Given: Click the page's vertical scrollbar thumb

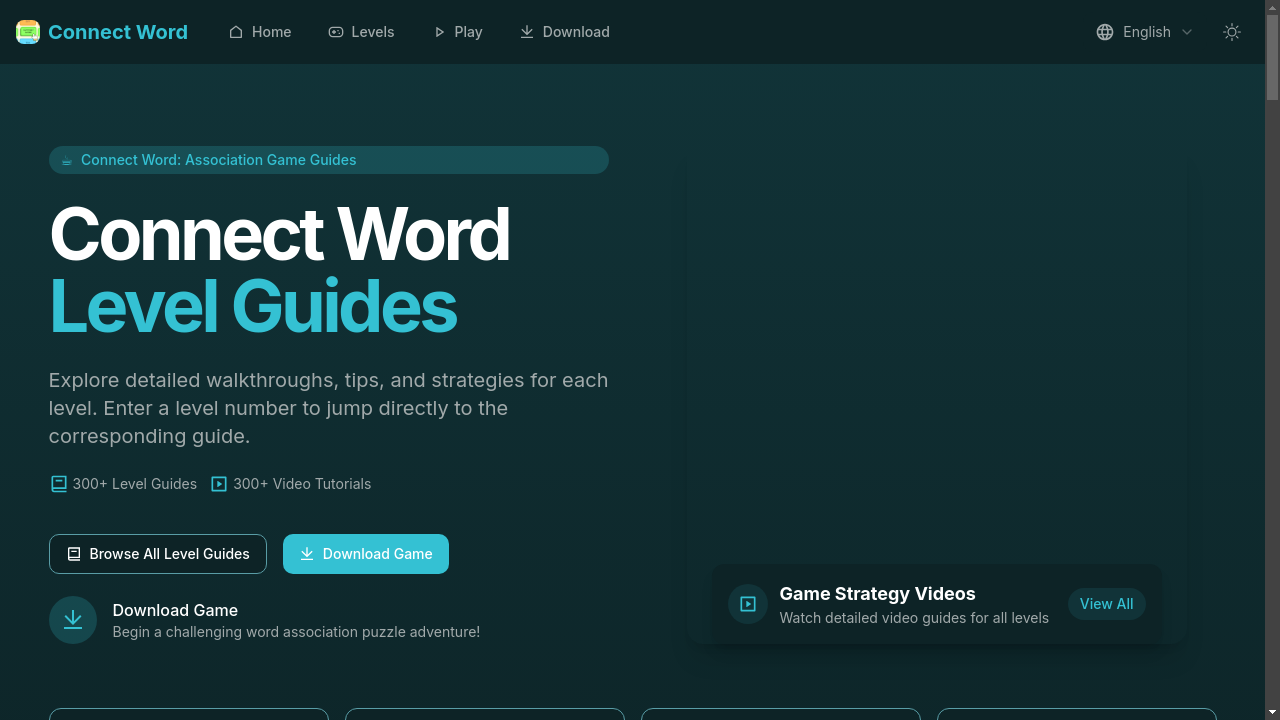Looking at the screenshot, I should pyautogui.click(x=1272, y=55).
